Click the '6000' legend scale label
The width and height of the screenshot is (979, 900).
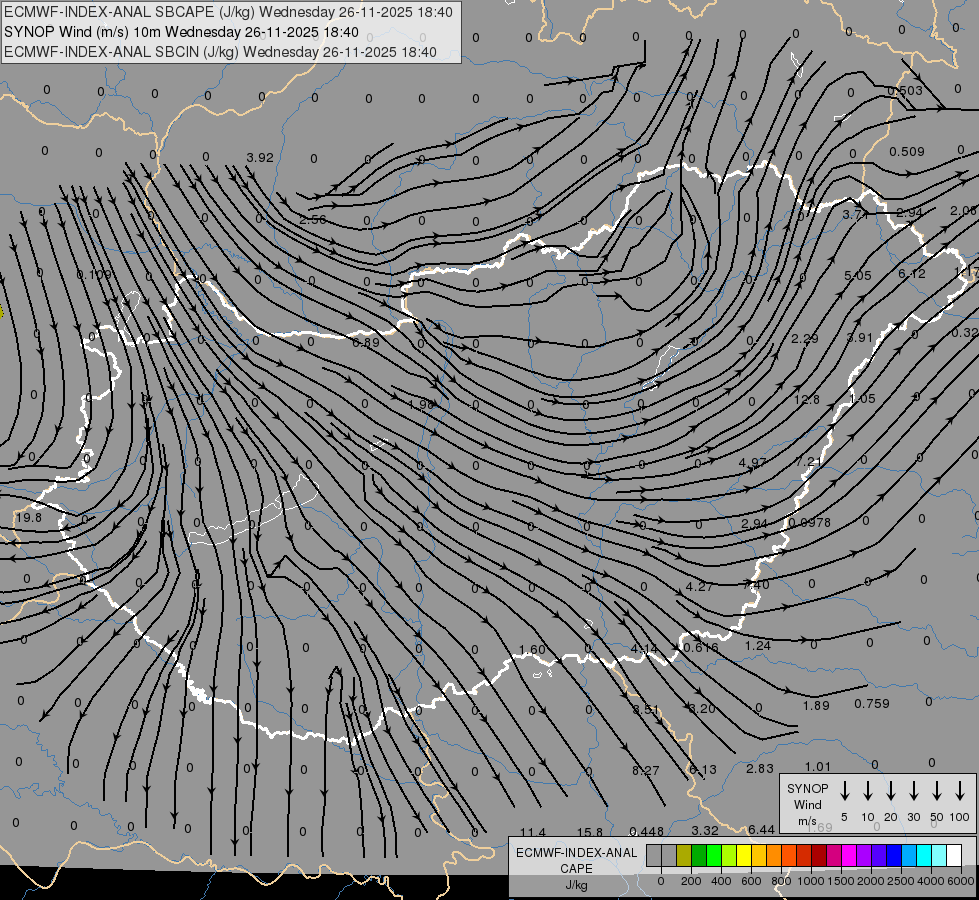point(962,881)
